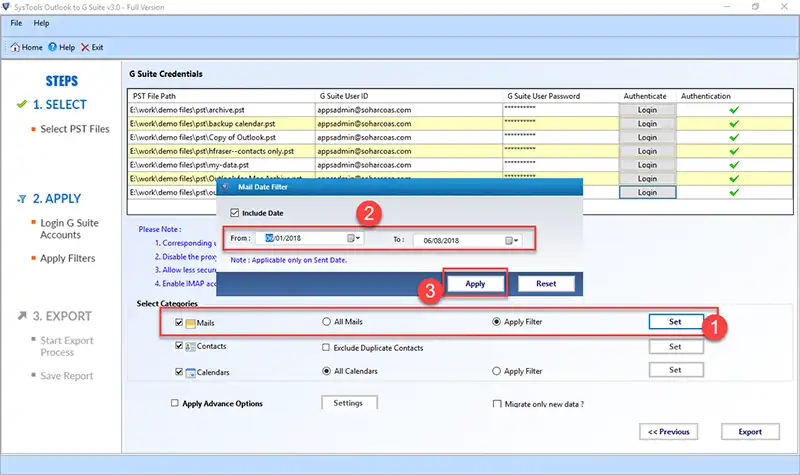Click Login button for my-data.pst row
Viewport: 800px width, 475px height.
pyautogui.click(x=647, y=165)
